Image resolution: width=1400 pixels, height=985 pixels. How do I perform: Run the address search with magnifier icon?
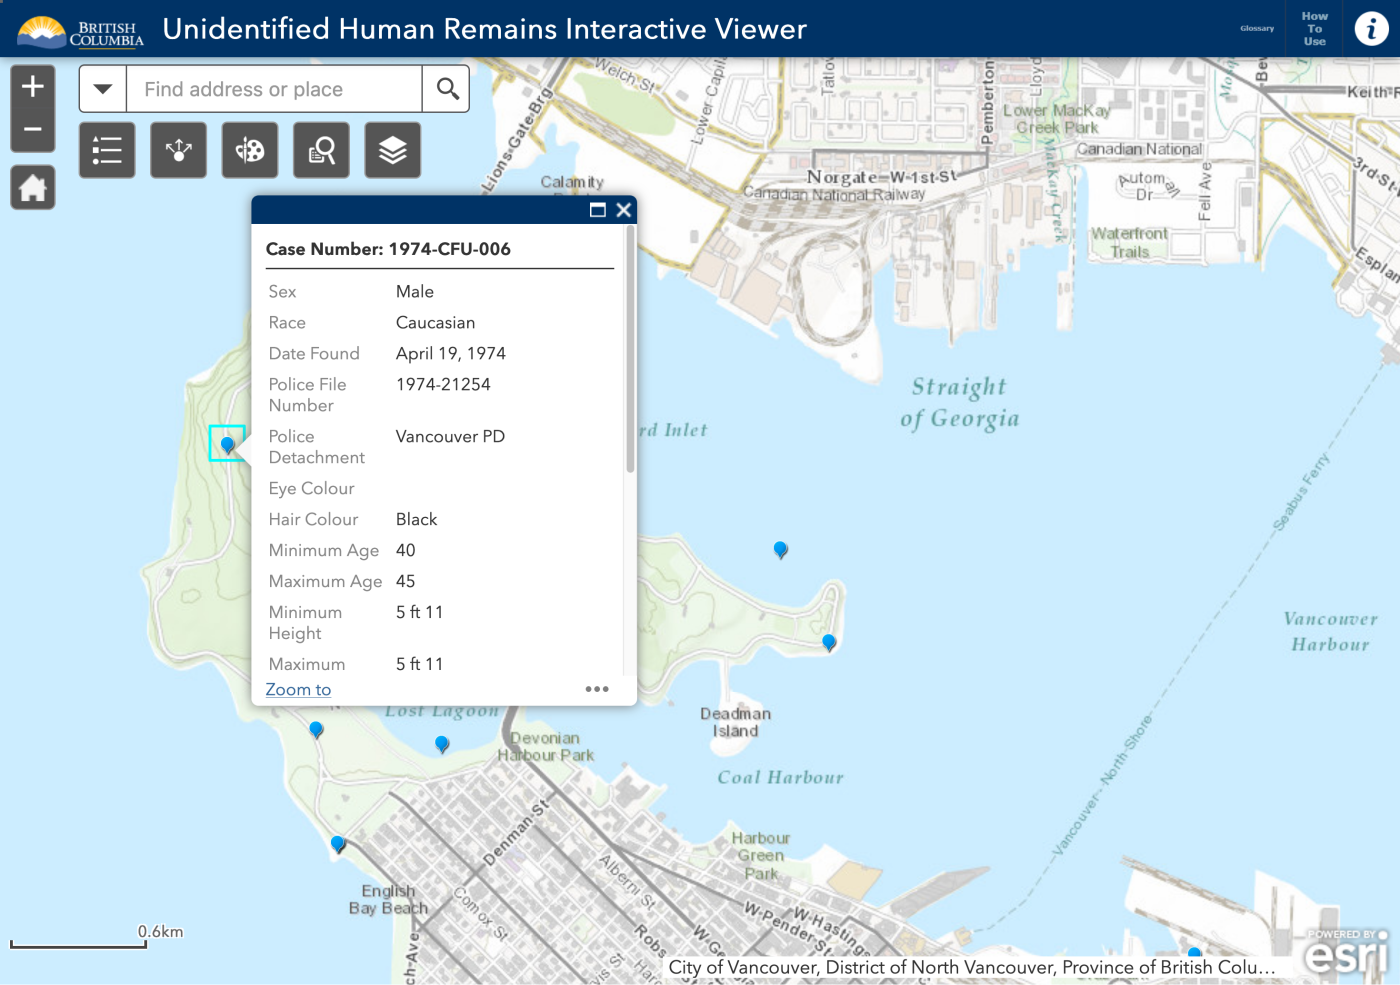(x=446, y=88)
